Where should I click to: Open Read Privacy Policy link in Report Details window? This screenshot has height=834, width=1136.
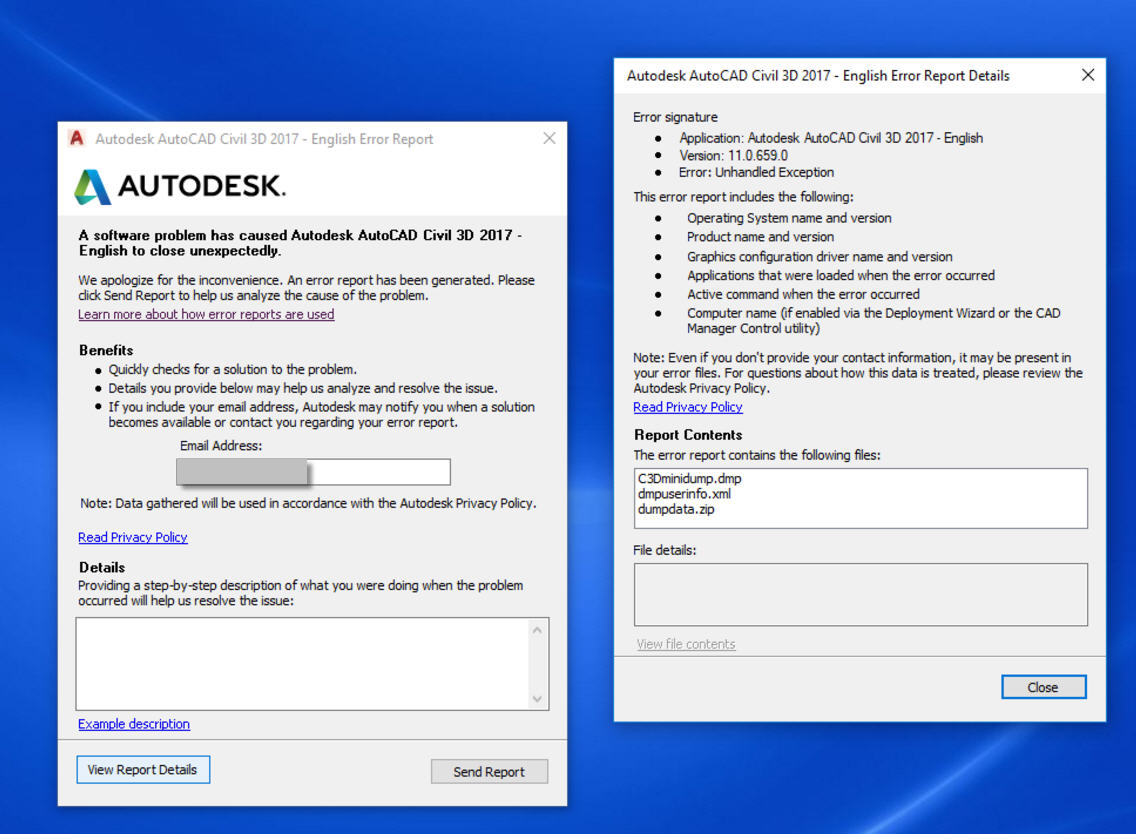coord(688,407)
